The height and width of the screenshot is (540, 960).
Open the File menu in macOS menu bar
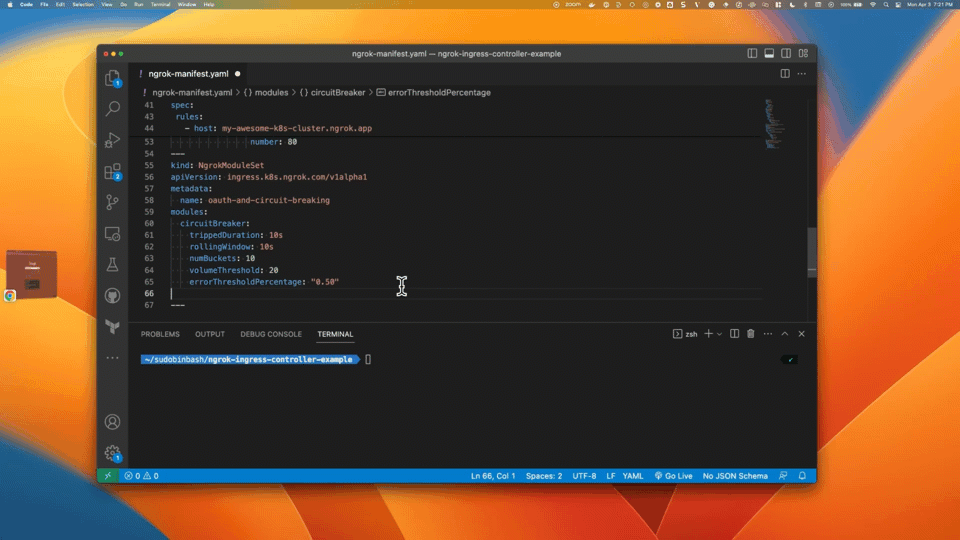pos(44,4)
